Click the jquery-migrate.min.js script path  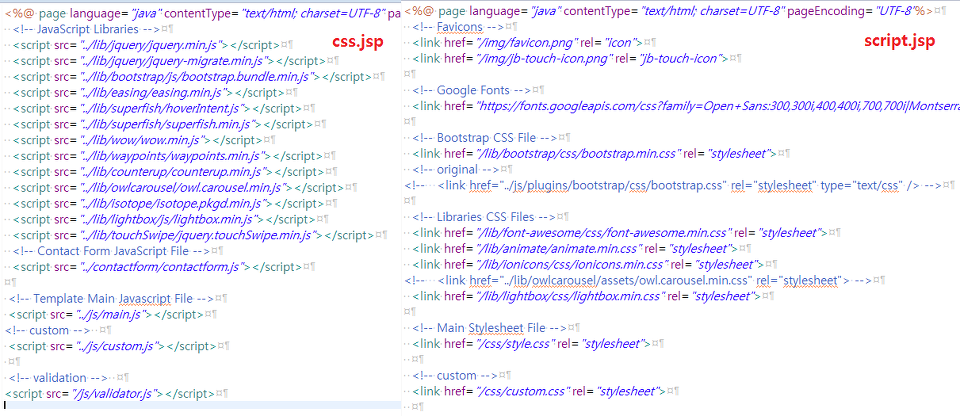tap(176, 61)
